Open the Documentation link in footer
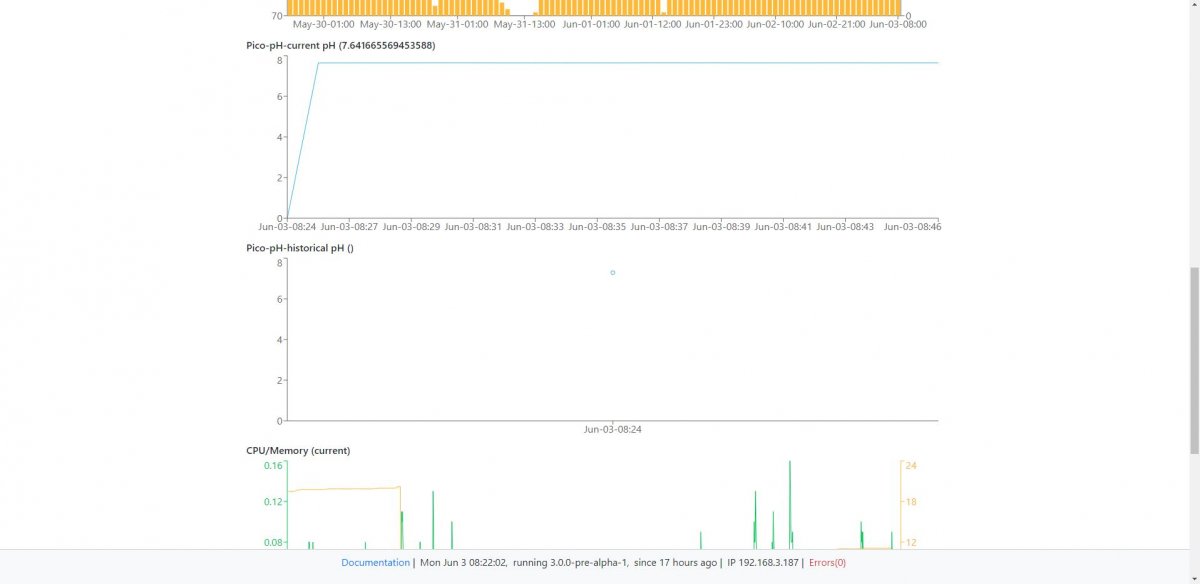 (x=375, y=563)
